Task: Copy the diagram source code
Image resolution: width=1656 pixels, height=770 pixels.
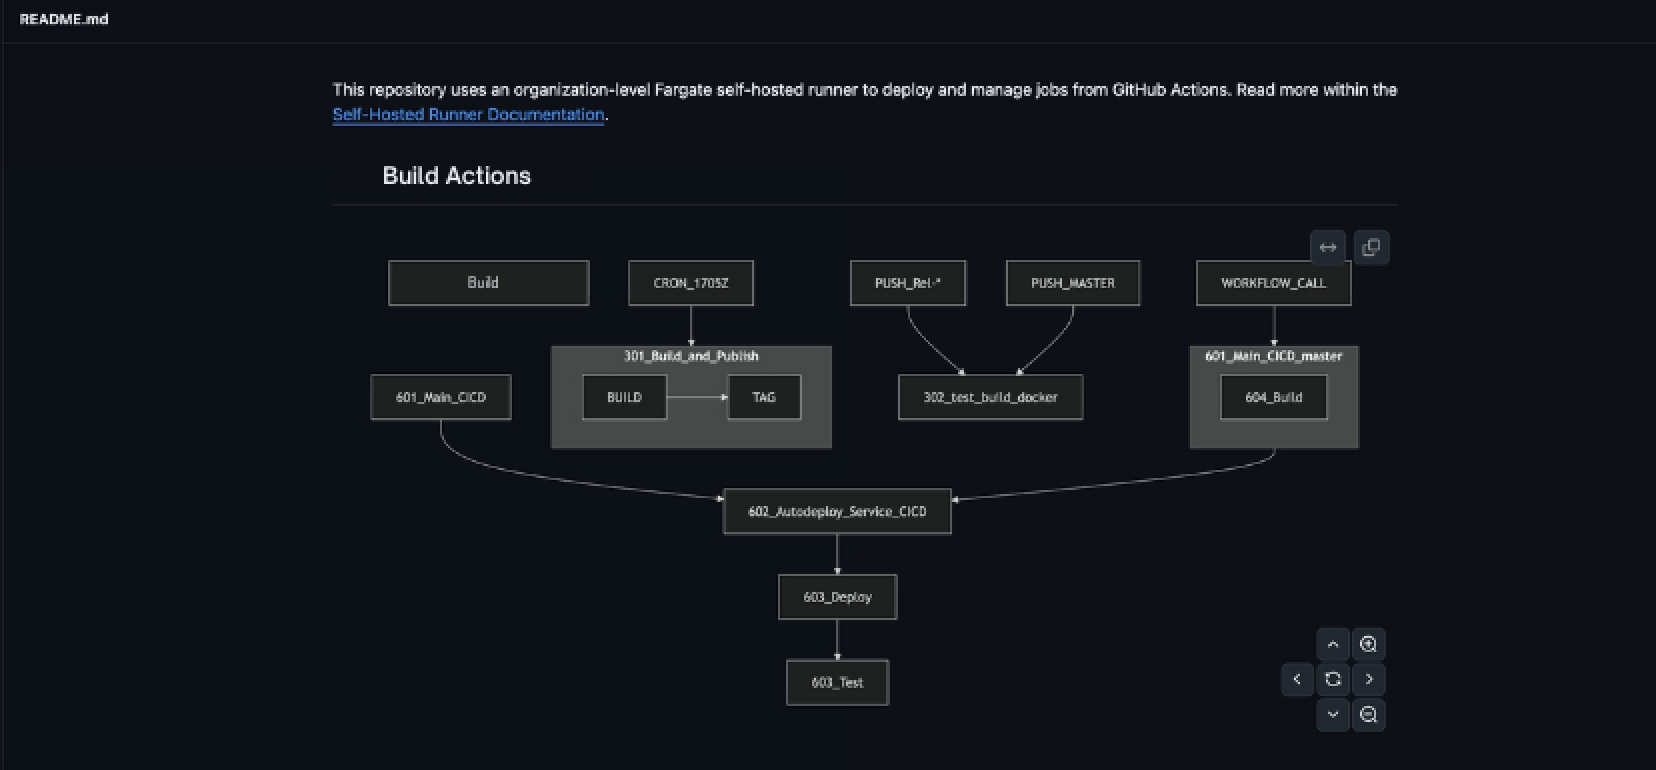Action: 1371,247
